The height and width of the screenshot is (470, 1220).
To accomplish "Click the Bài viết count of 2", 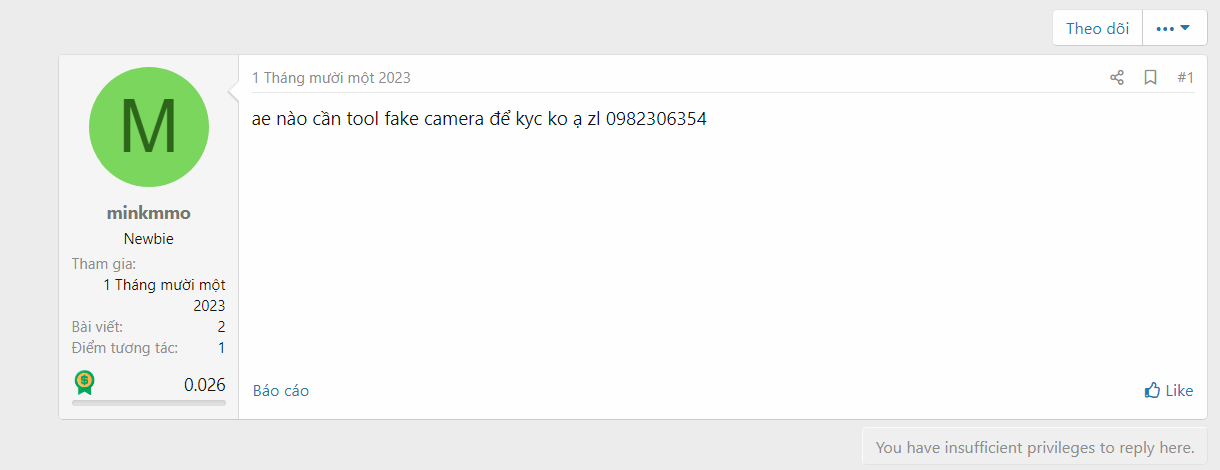I will click(221, 327).
